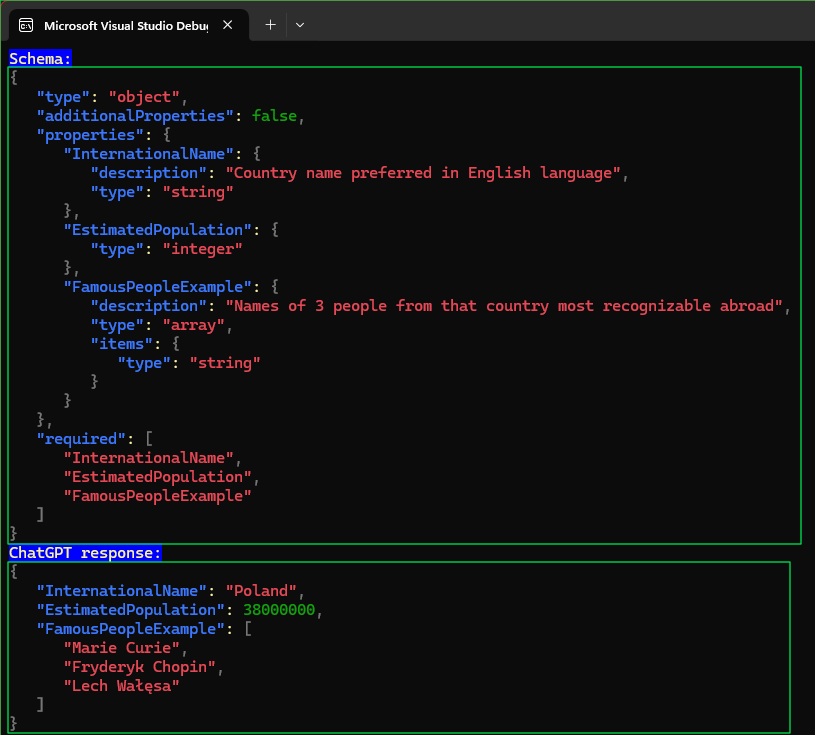Close the Microsoft Visual Studio Debug tab

click(227, 25)
